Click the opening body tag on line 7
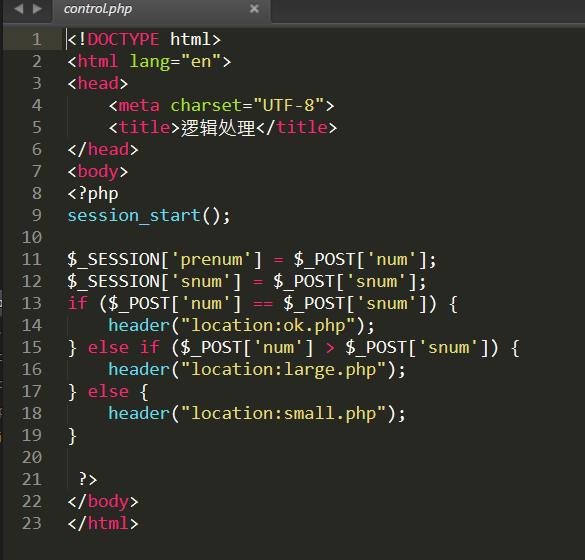The height and width of the screenshot is (560, 585). 98,172
